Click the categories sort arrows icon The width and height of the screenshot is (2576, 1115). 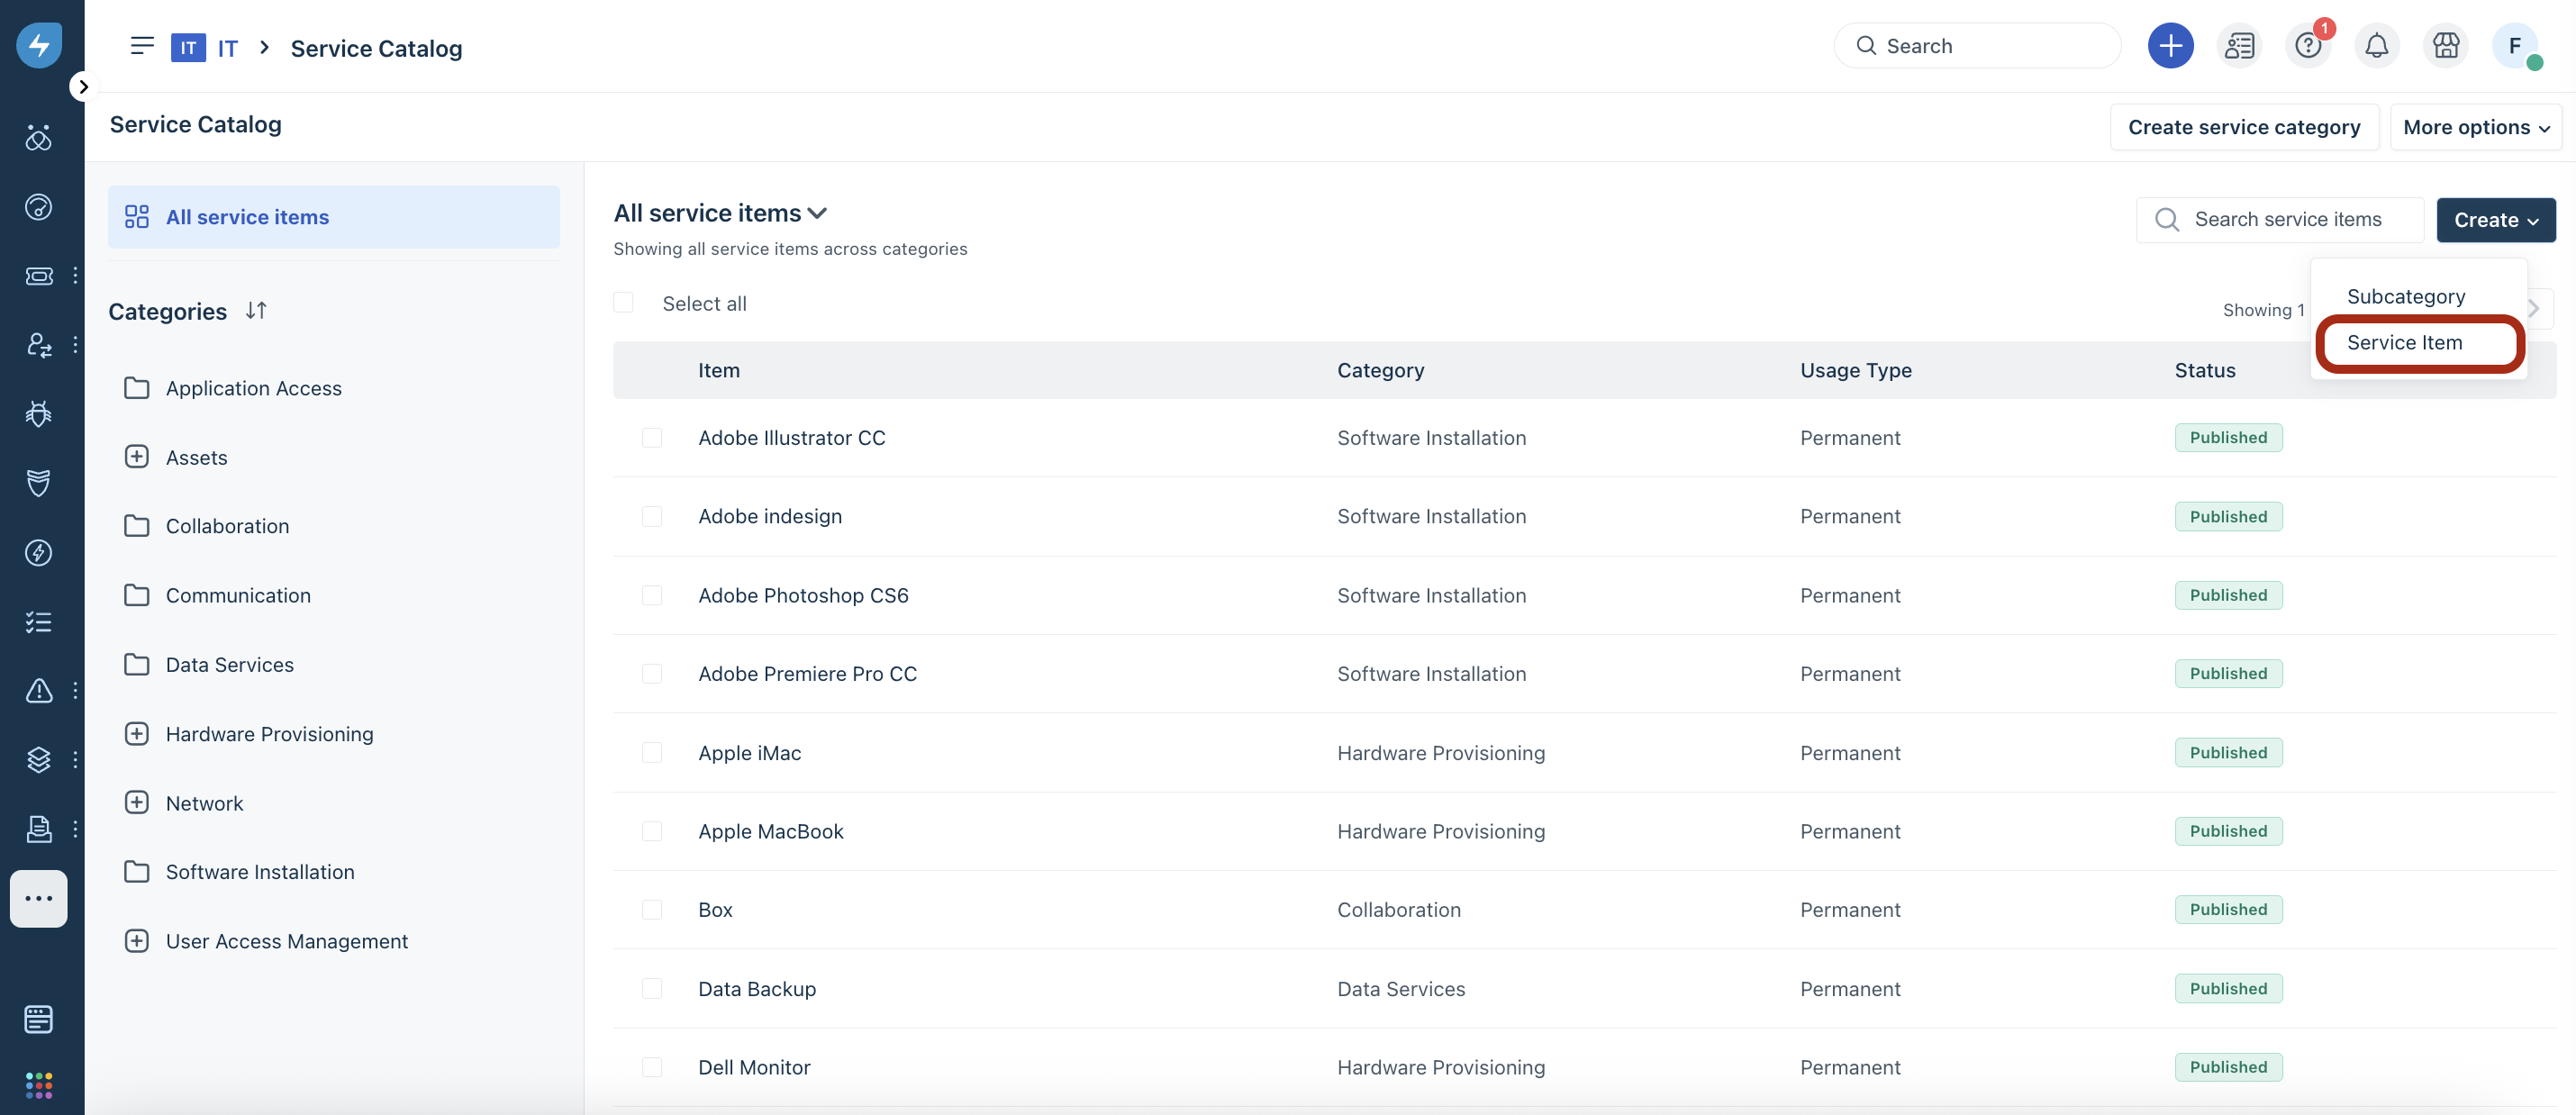point(256,311)
